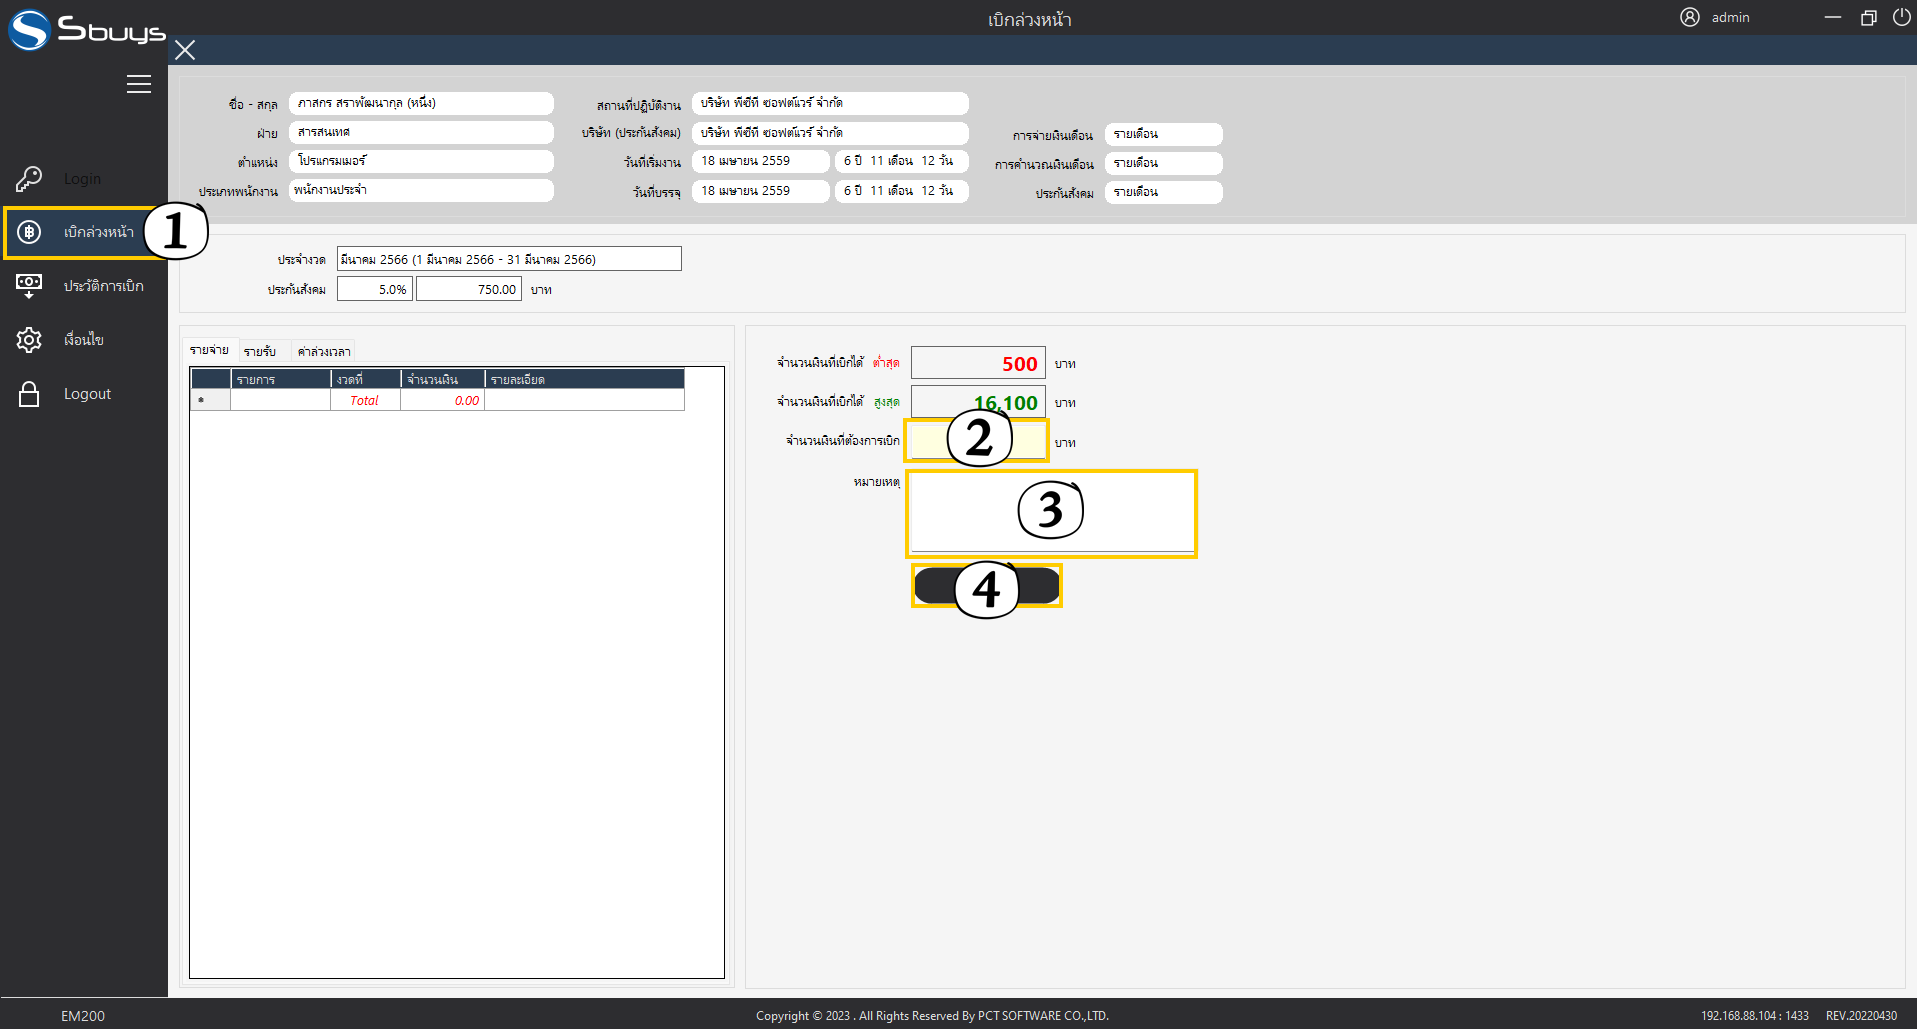The image size is (1917, 1029).
Task: Switch to the รายจ่าย tab
Action: (210, 350)
